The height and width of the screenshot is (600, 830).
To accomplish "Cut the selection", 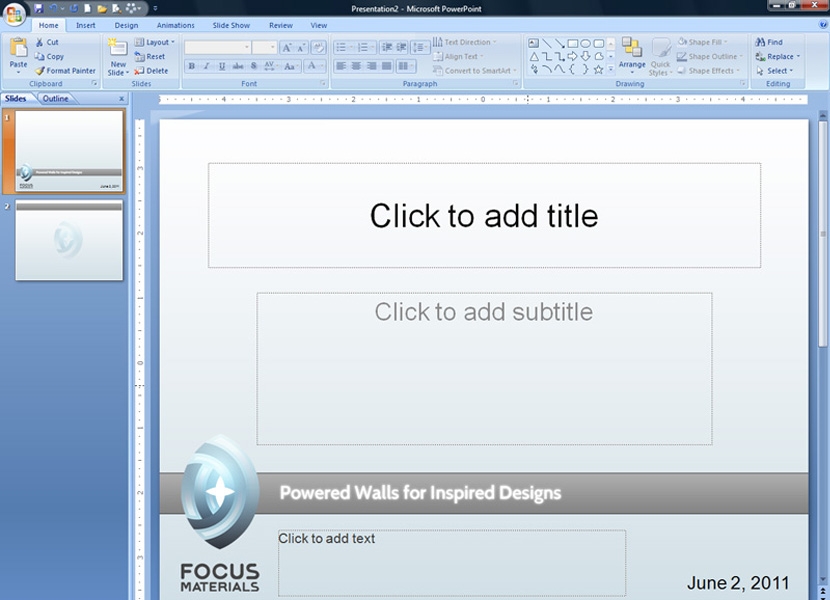I will click(47, 42).
